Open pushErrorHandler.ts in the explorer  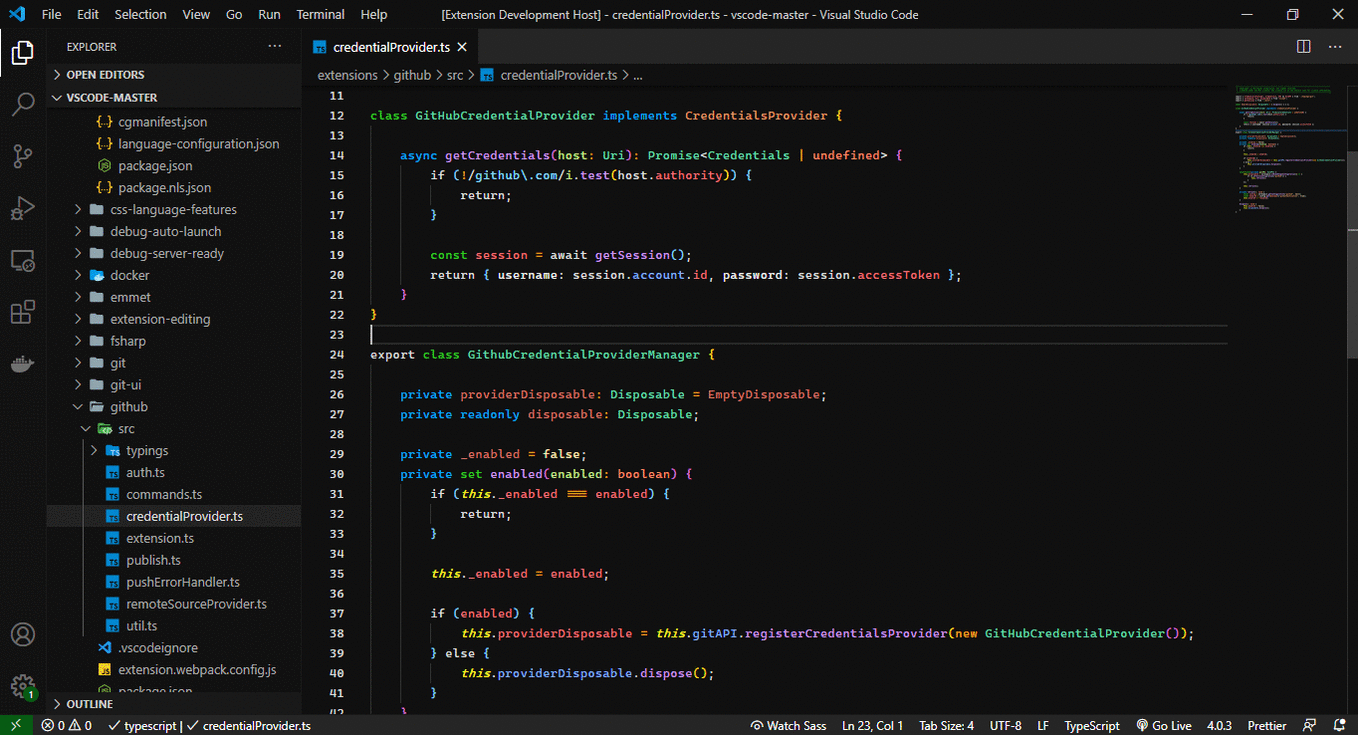point(174,582)
